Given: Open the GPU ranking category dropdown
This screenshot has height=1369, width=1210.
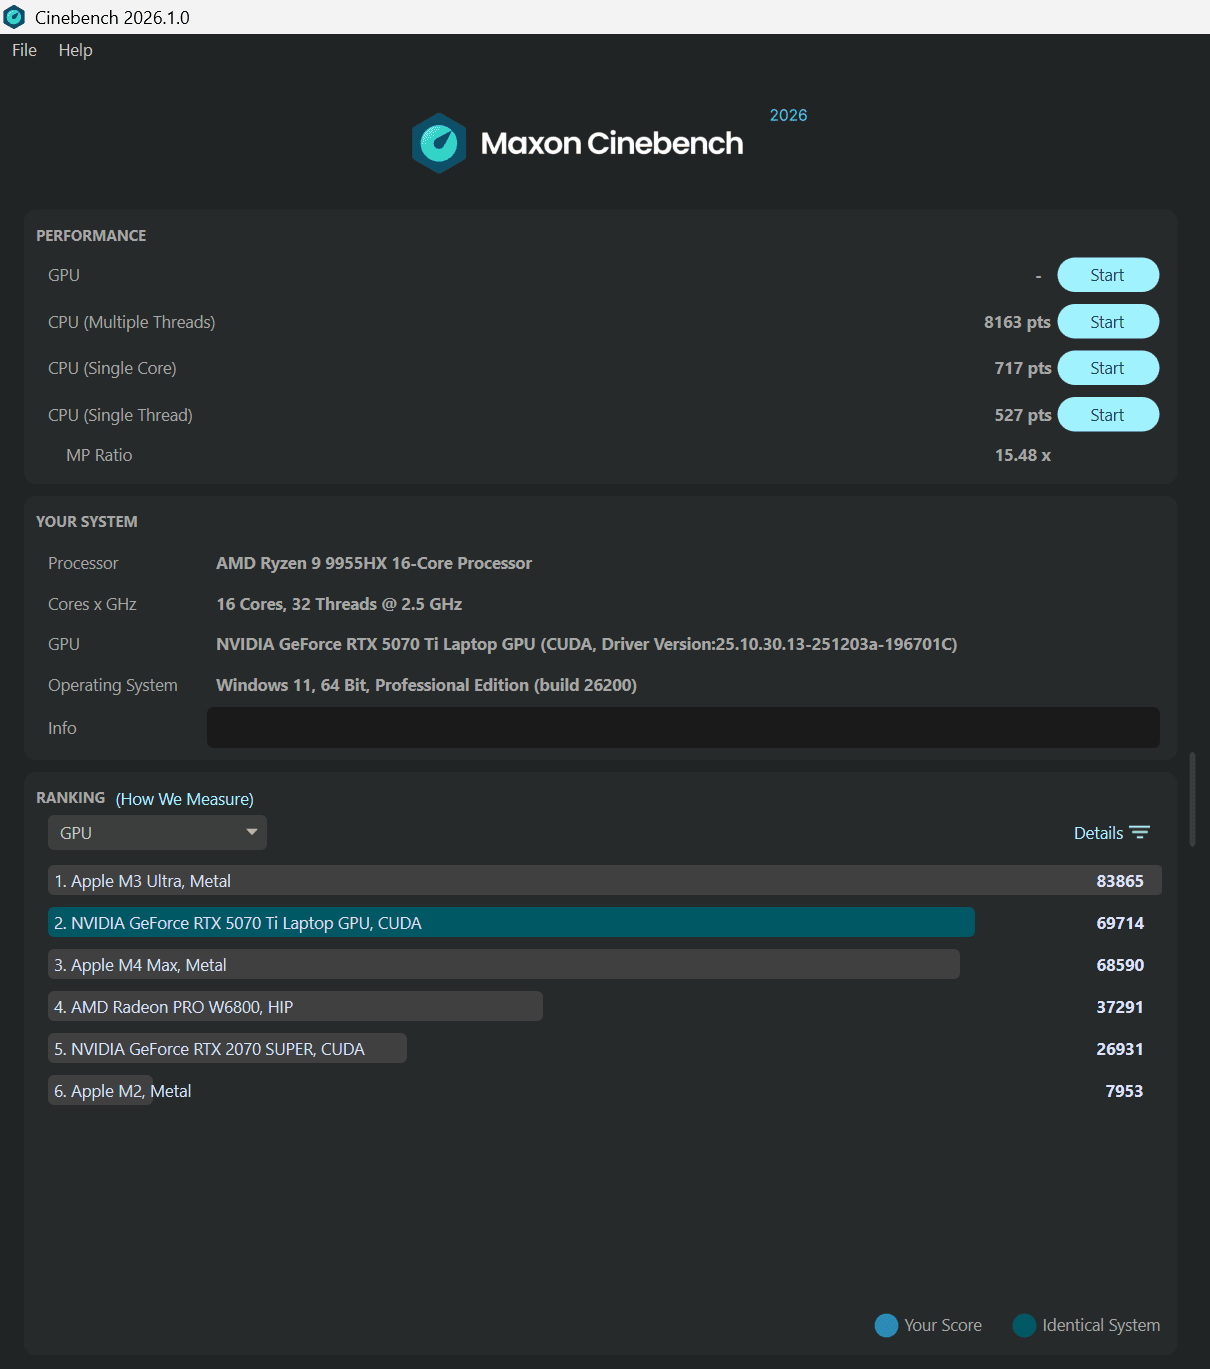Looking at the screenshot, I should click(157, 833).
